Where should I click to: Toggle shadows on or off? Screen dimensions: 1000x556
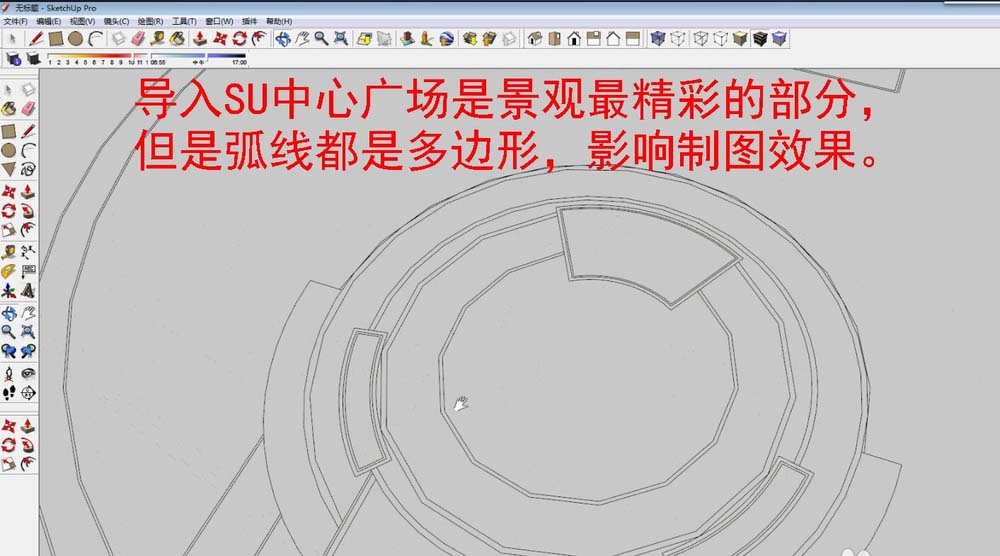[34, 59]
